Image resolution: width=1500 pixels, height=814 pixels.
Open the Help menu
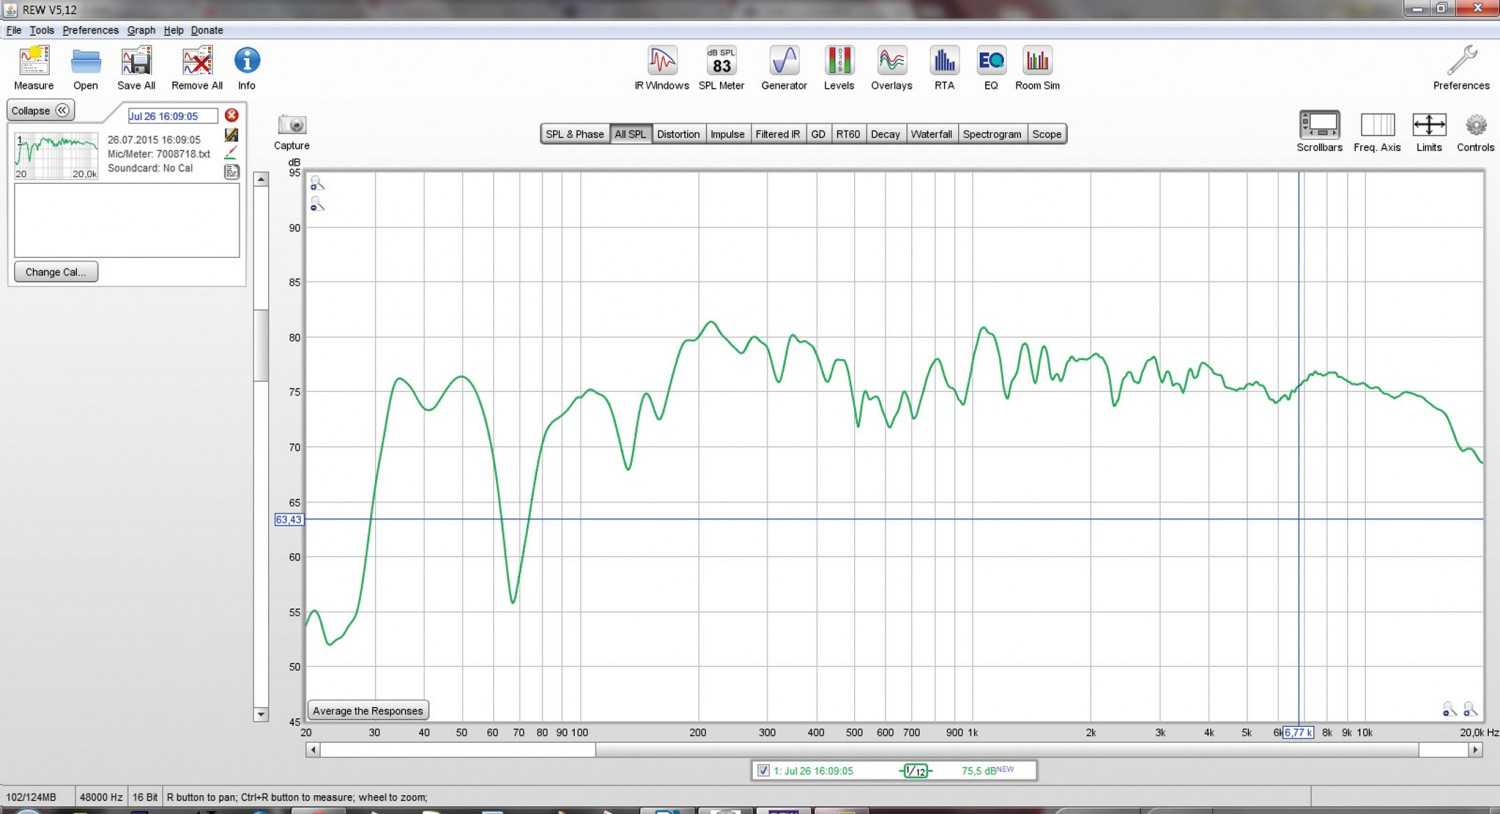(x=174, y=30)
